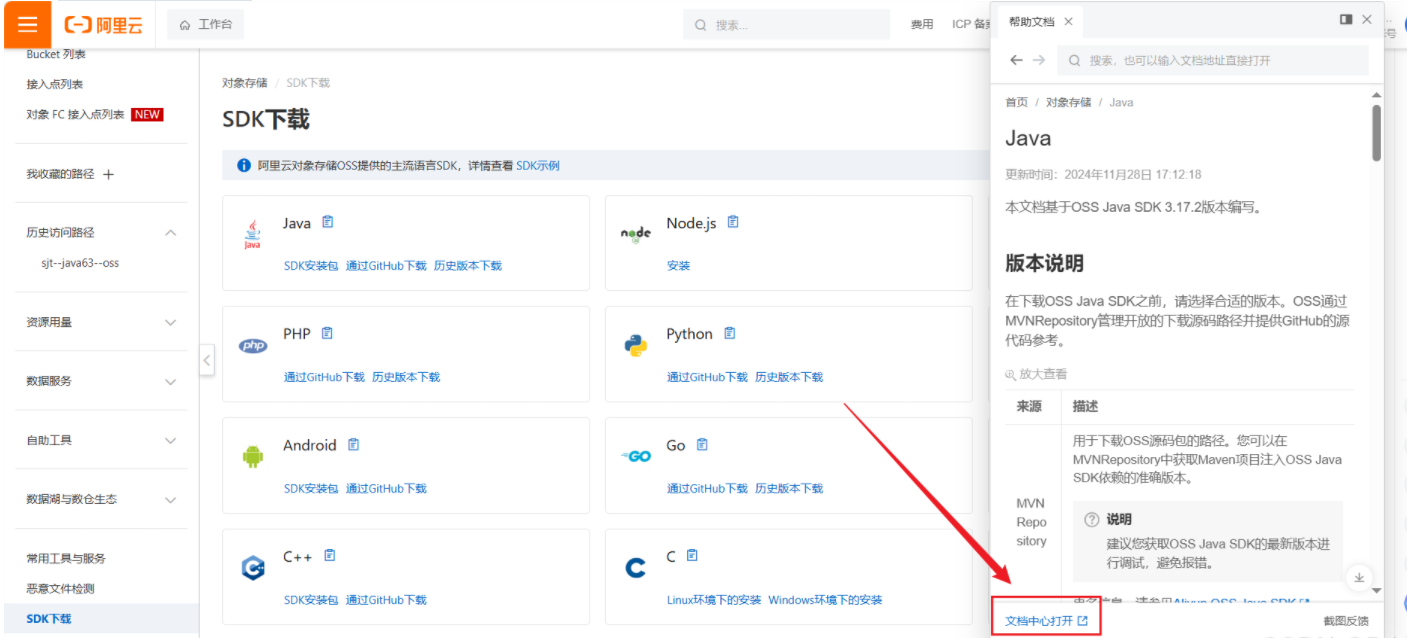This screenshot has height=638, width=1407.
Task: Open the 费用 menu in top bar
Action: click(x=922, y=24)
